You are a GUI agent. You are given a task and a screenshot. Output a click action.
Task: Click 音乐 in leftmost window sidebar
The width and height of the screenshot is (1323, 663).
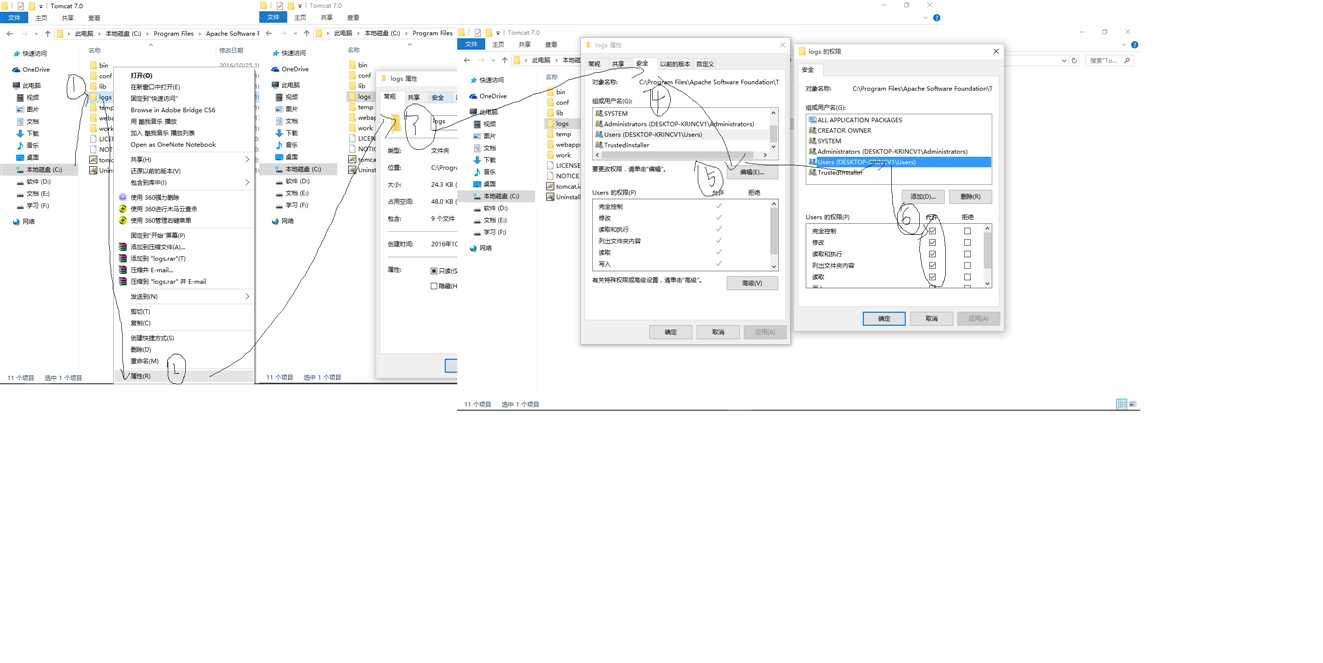click(x=28, y=145)
